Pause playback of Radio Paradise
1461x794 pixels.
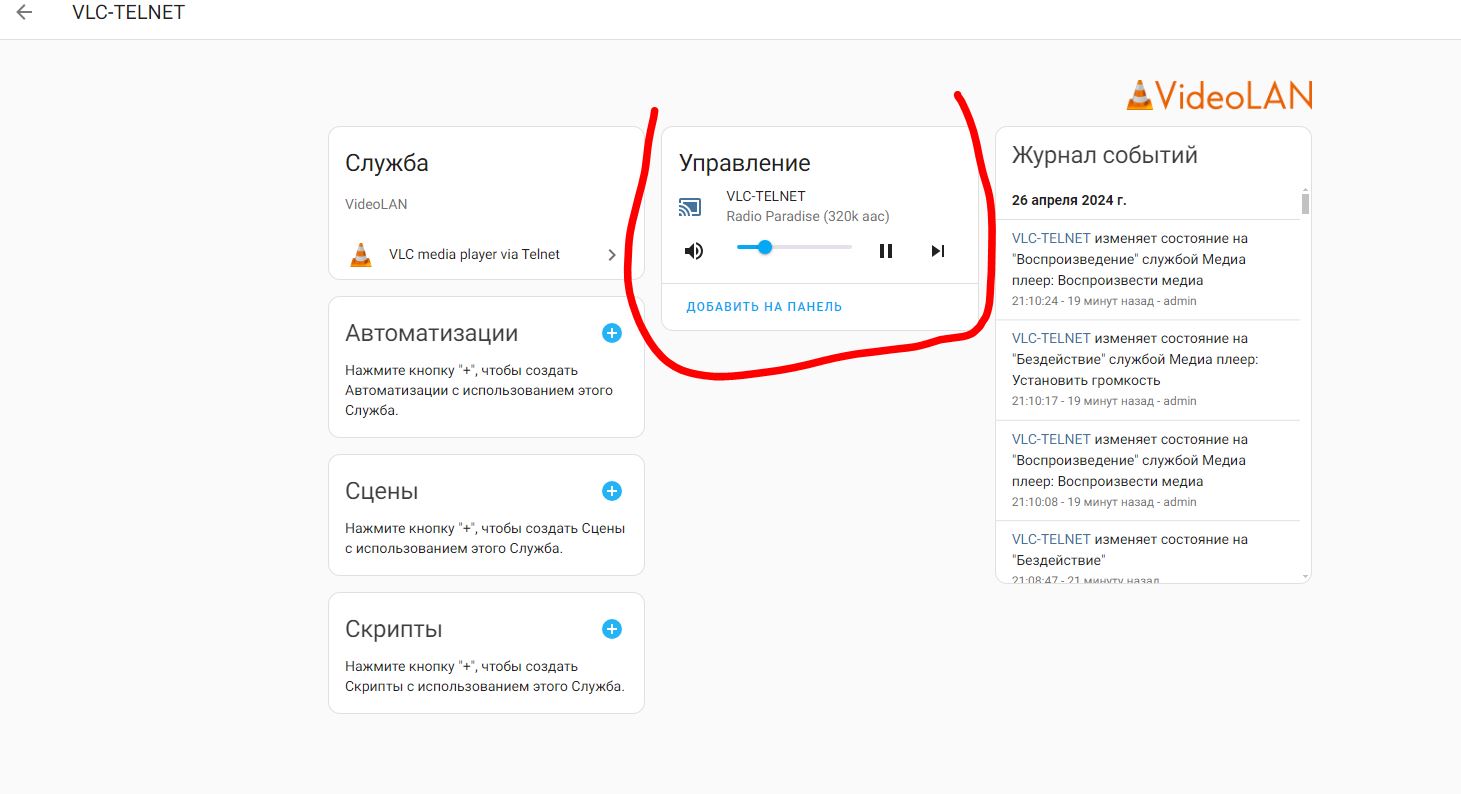tap(886, 251)
